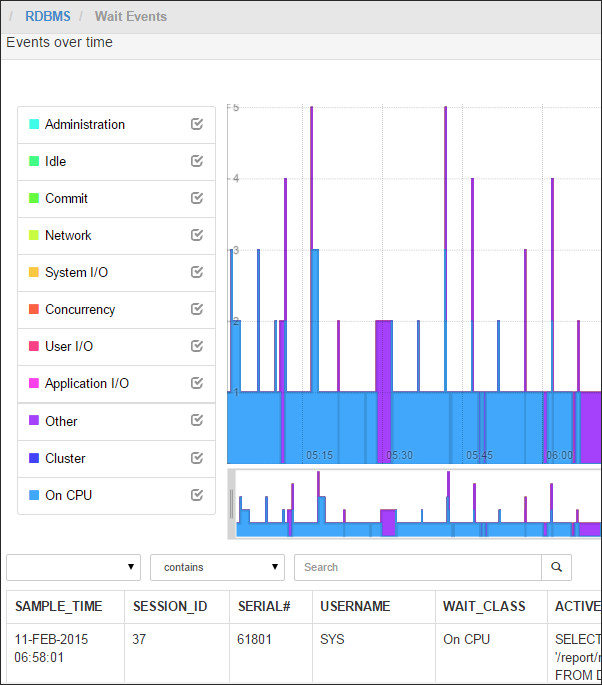Image resolution: width=602 pixels, height=685 pixels.
Task: Click the Application I/O check icon
Action: 197,383
